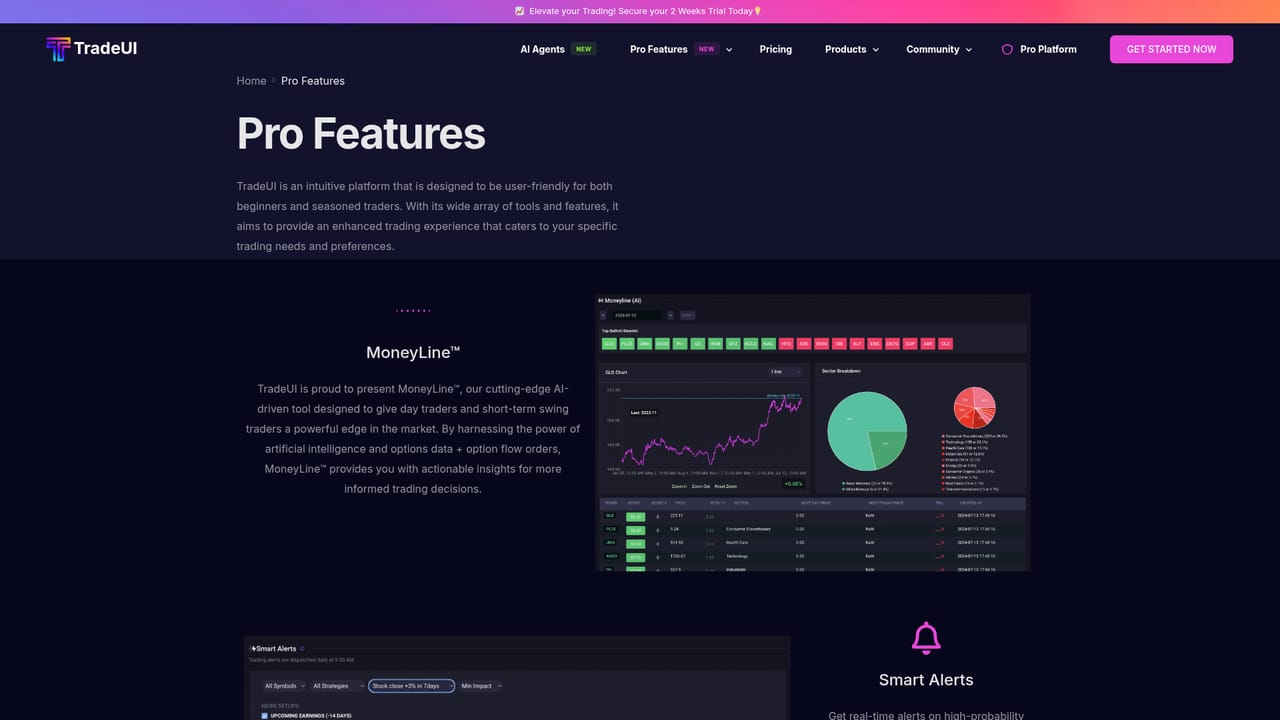Click the NEW badge beside Pro Features

click(x=707, y=49)
